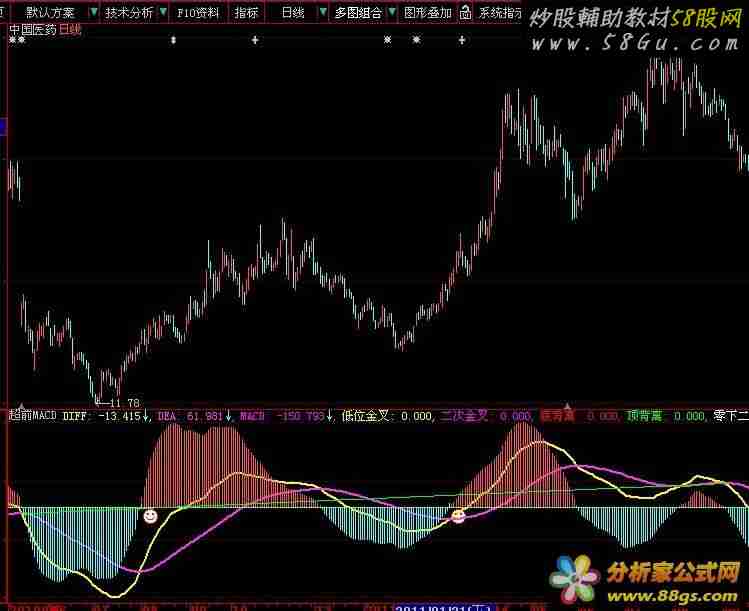749x611 pixels.
Task: Click the vertical double-arrow info marker
Action: [x=173, y=41]
